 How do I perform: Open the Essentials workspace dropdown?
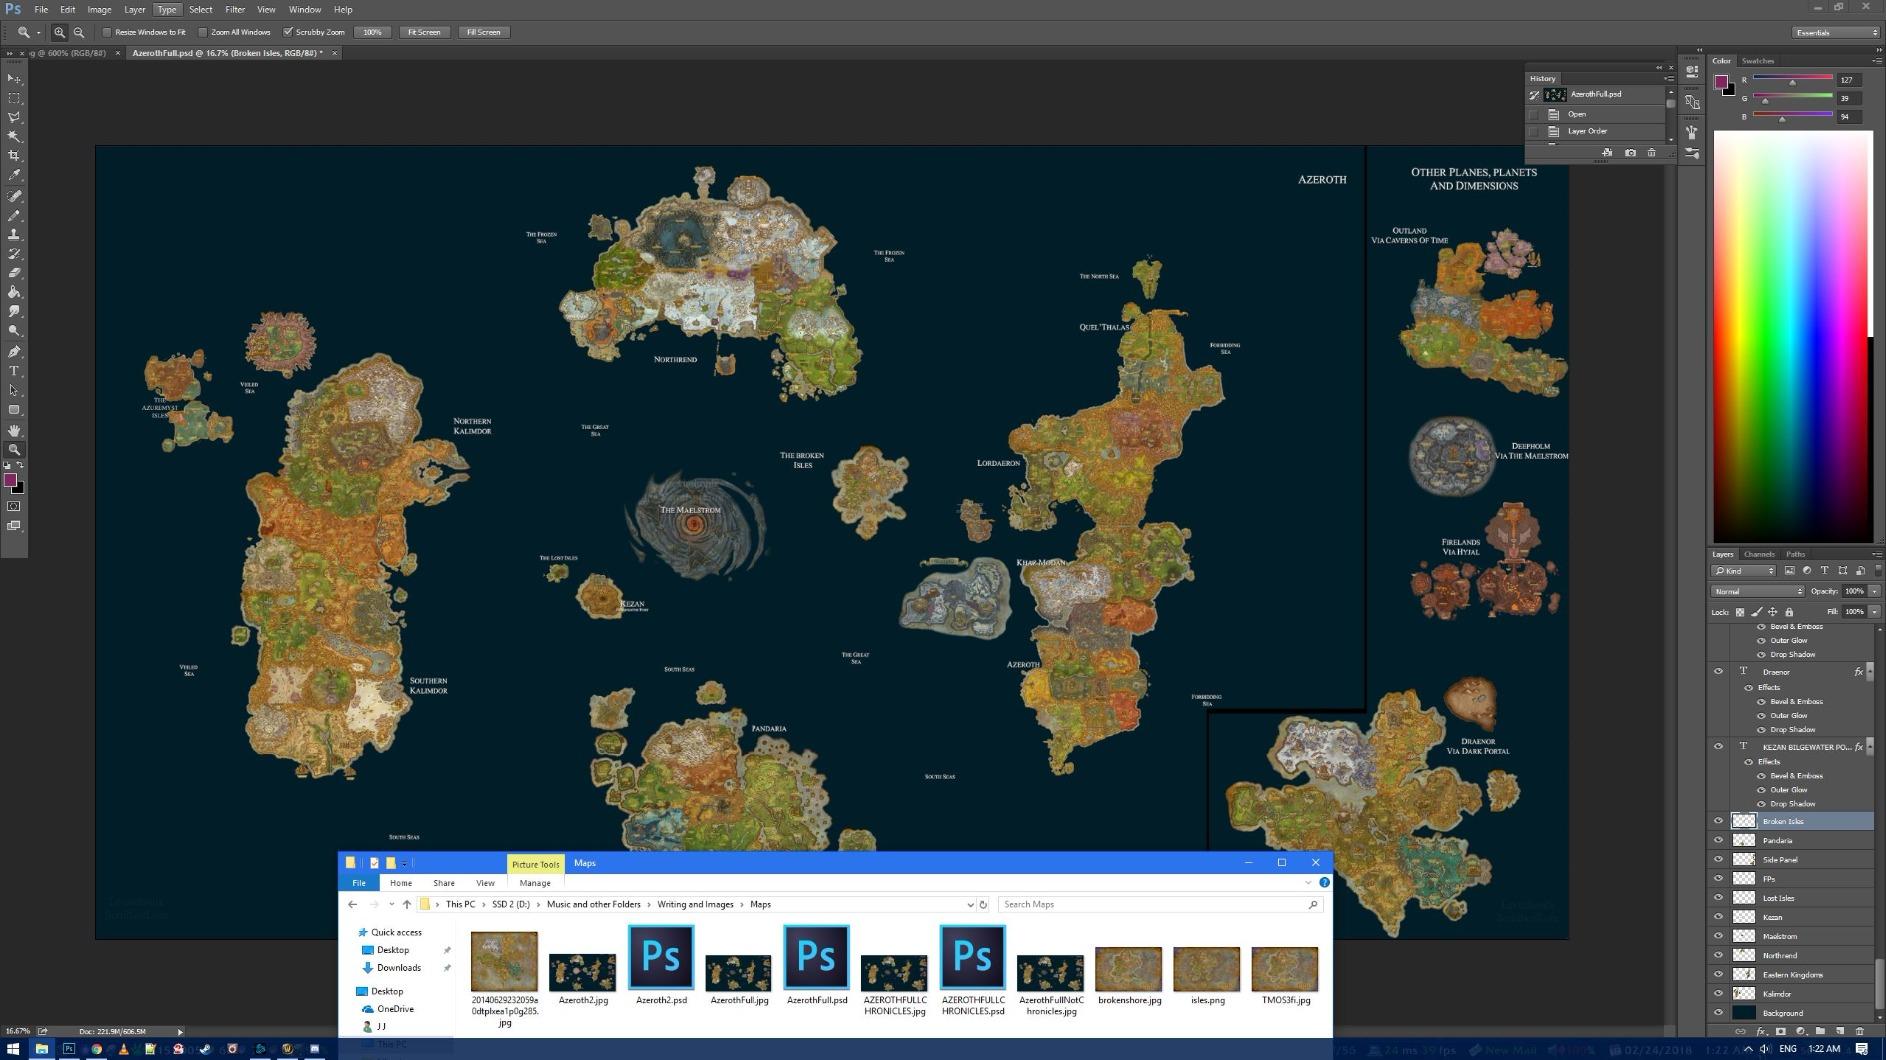[1835, 32]
